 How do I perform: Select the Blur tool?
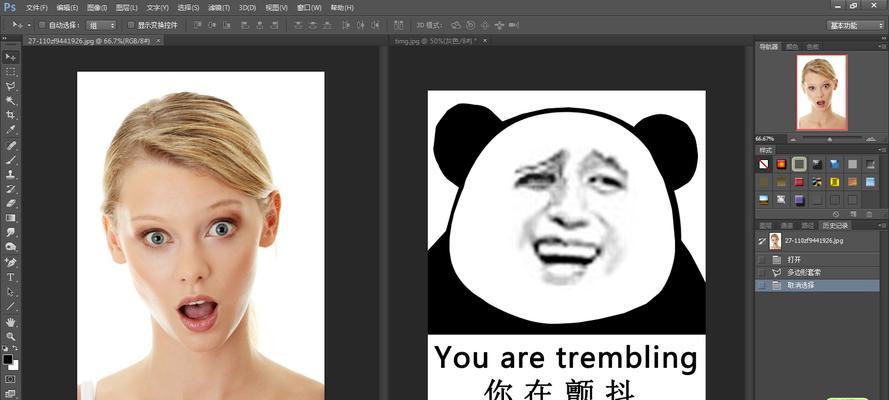(x=10, y=232)
